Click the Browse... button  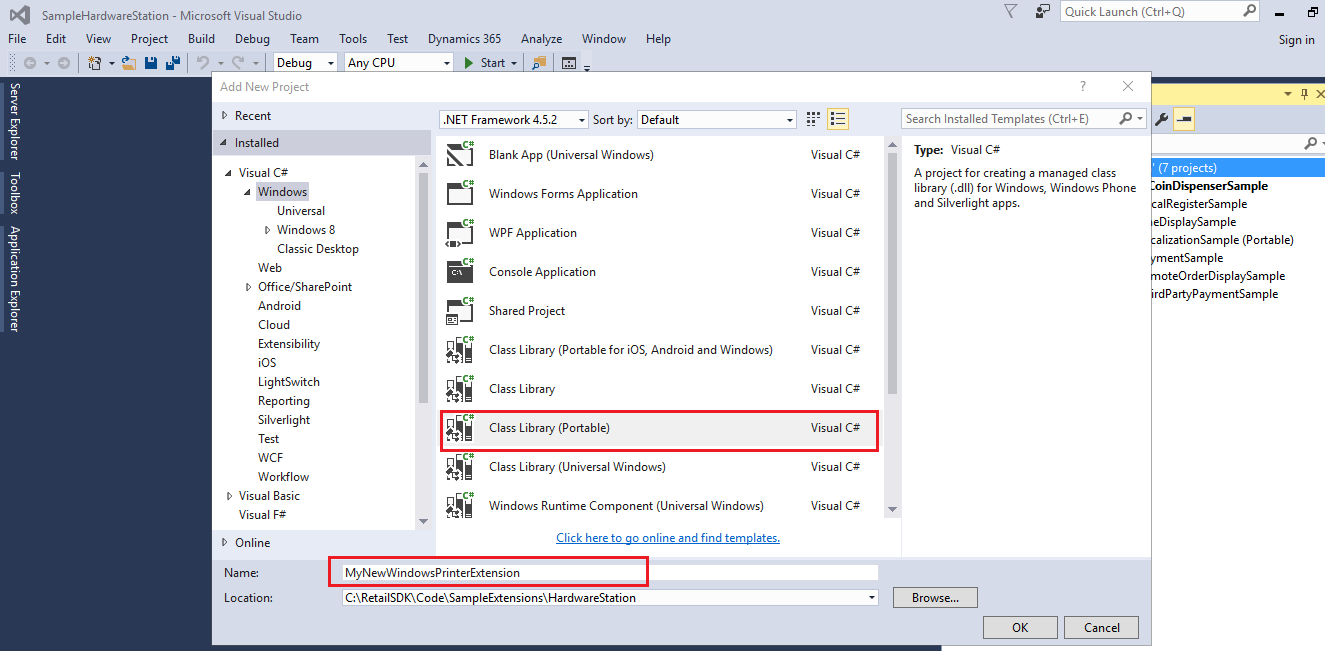click(936, 598)
